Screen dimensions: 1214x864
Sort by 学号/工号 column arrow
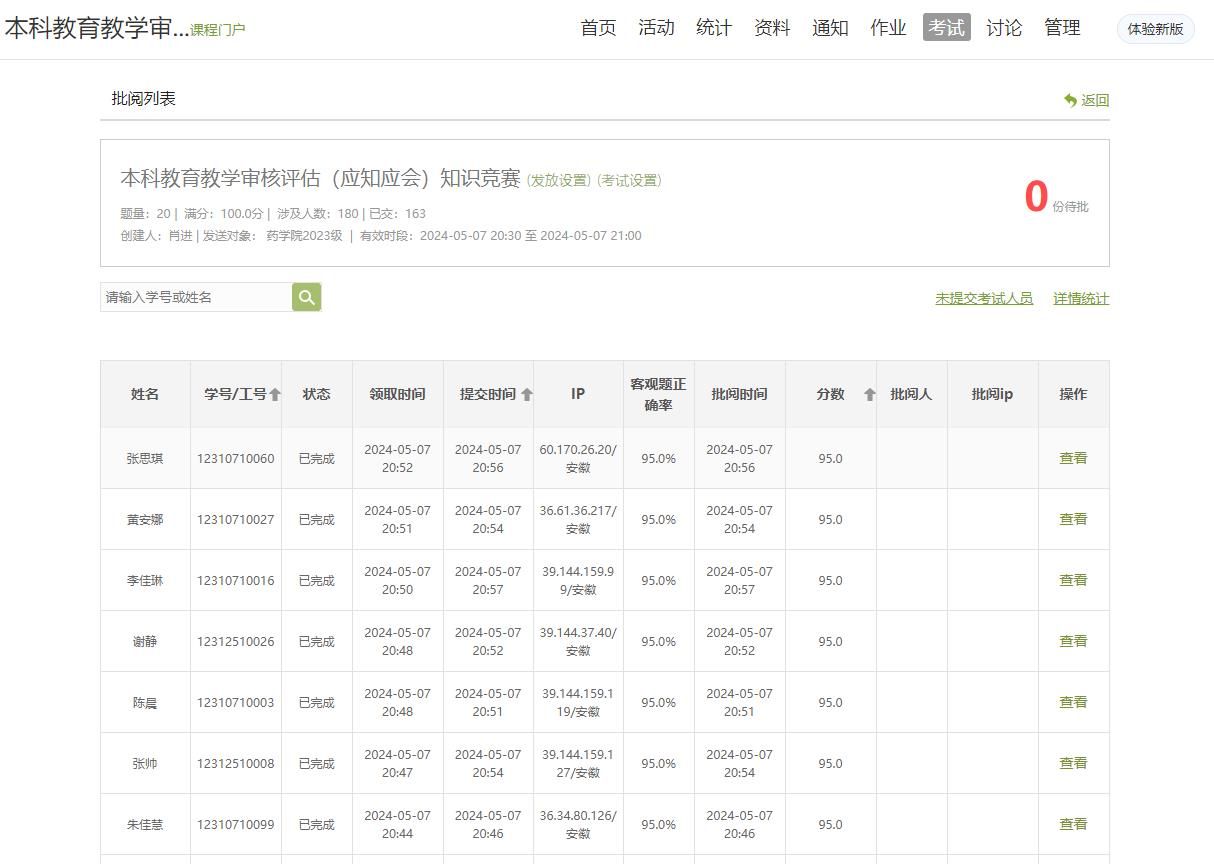click(x=275, y=395)
